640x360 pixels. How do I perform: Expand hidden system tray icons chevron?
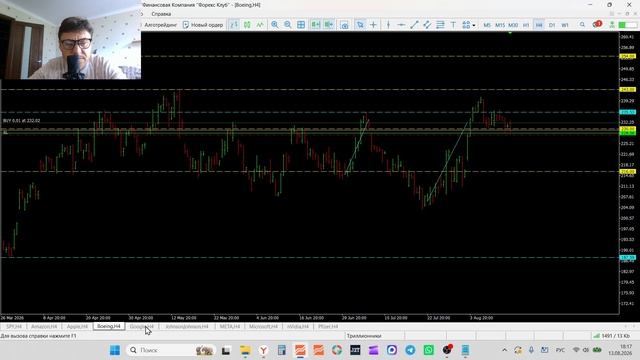(504, 350)
